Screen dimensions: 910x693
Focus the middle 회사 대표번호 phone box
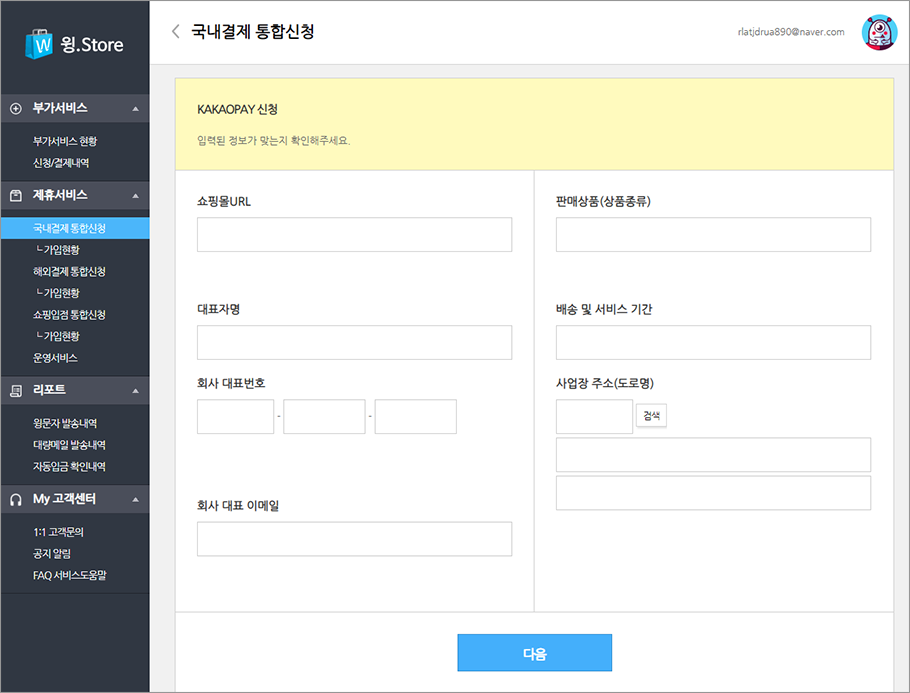[x=324, y=417]
